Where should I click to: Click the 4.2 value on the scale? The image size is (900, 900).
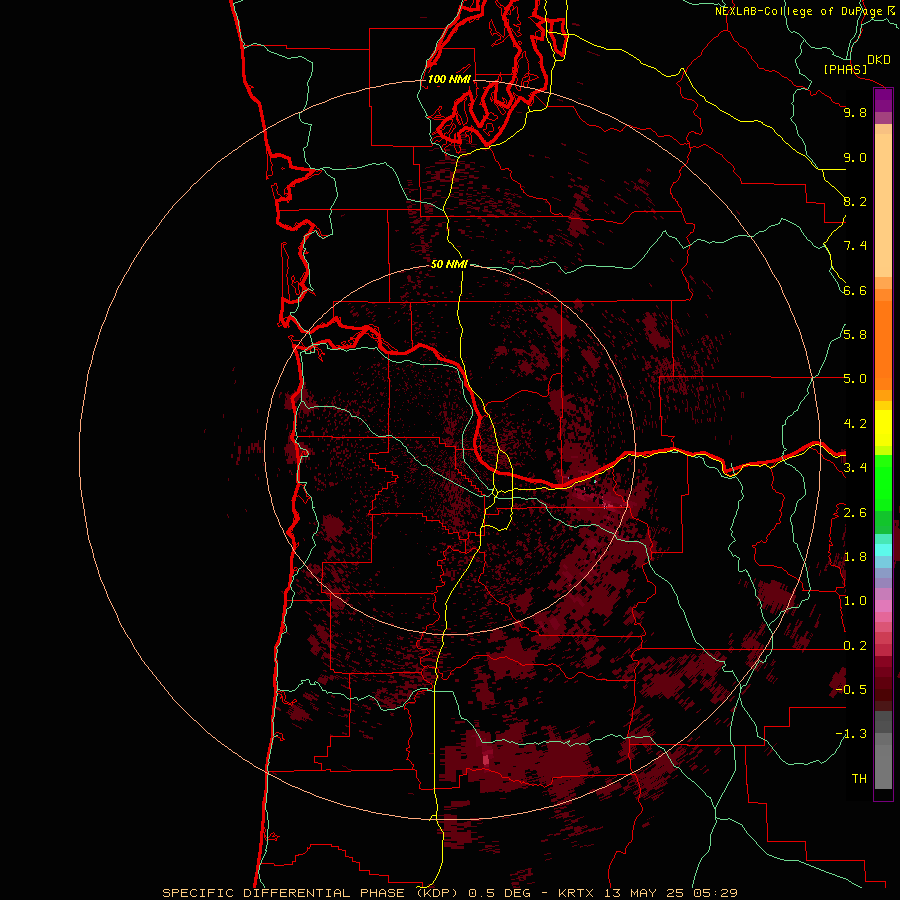pos(855,424)
